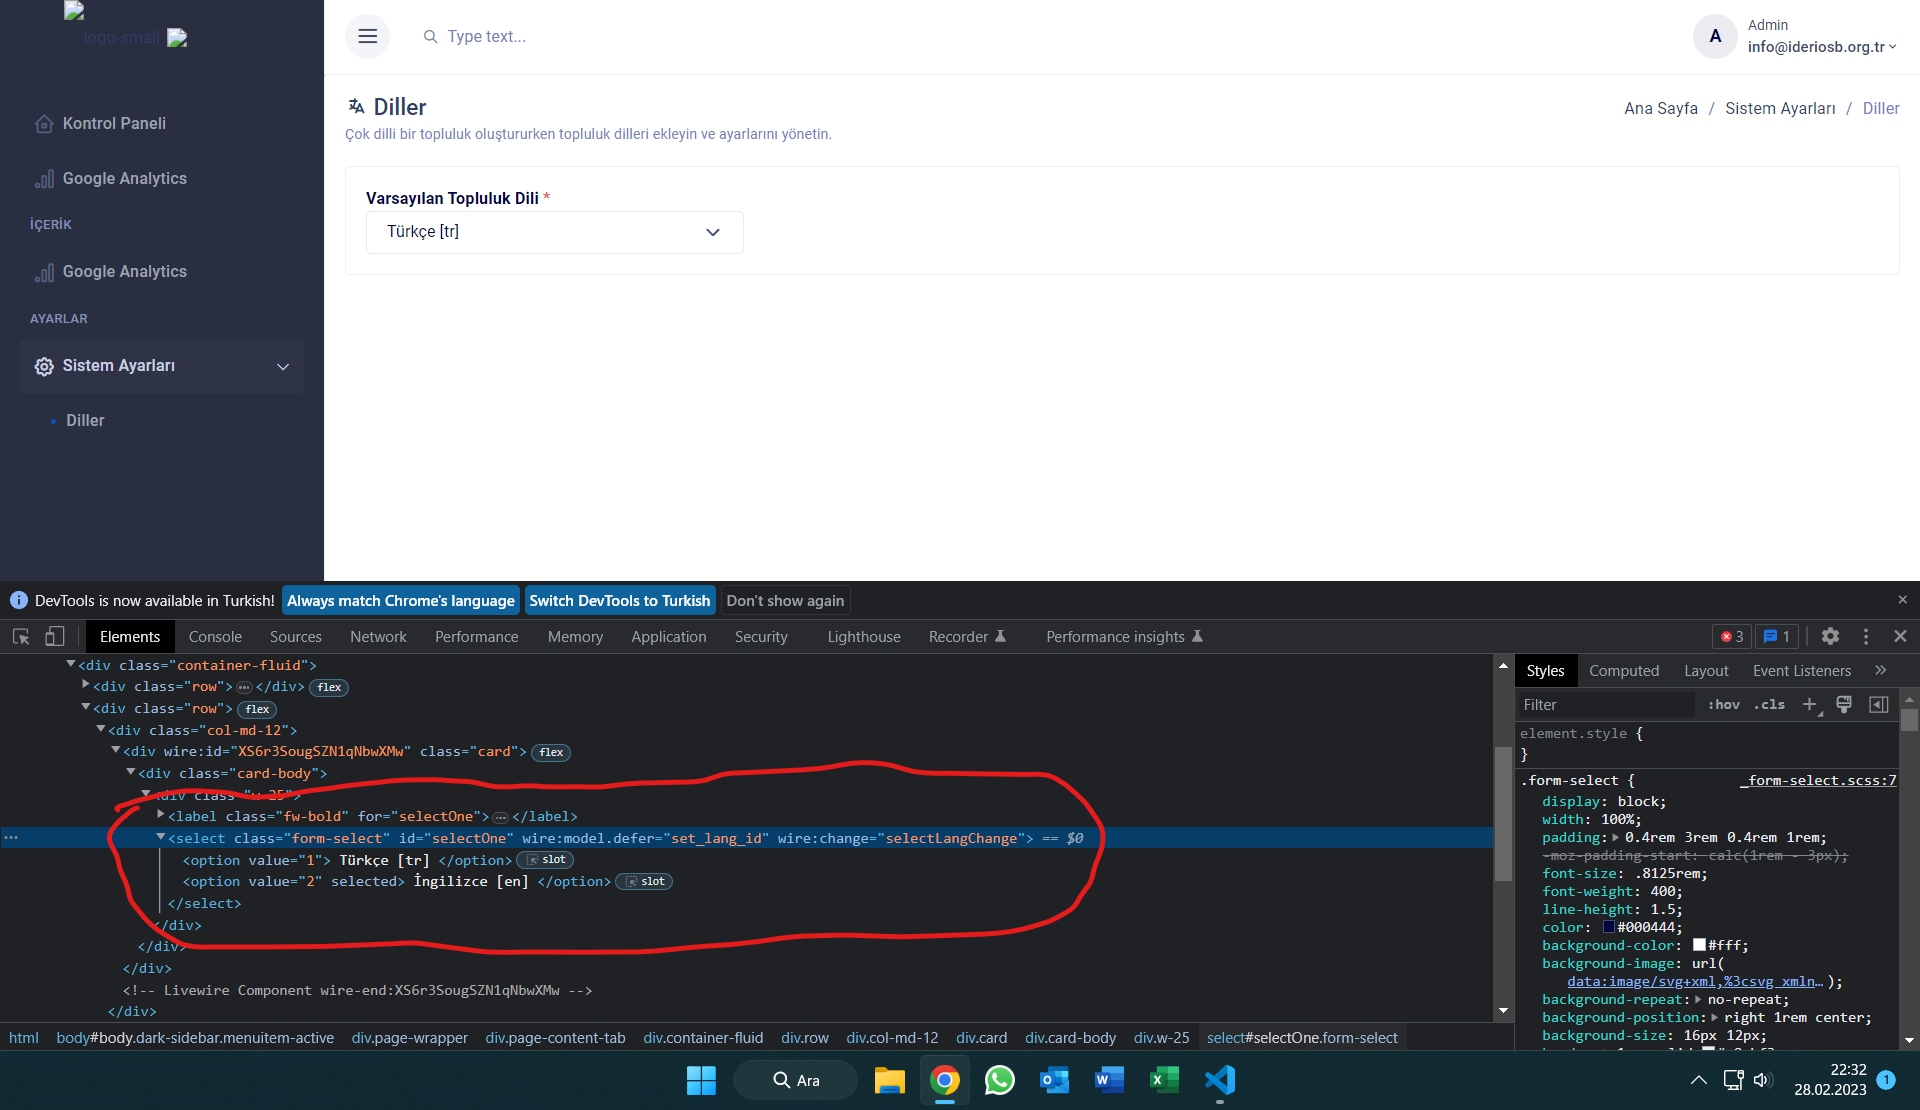Open WhatsApp from taskbar

999,1080
